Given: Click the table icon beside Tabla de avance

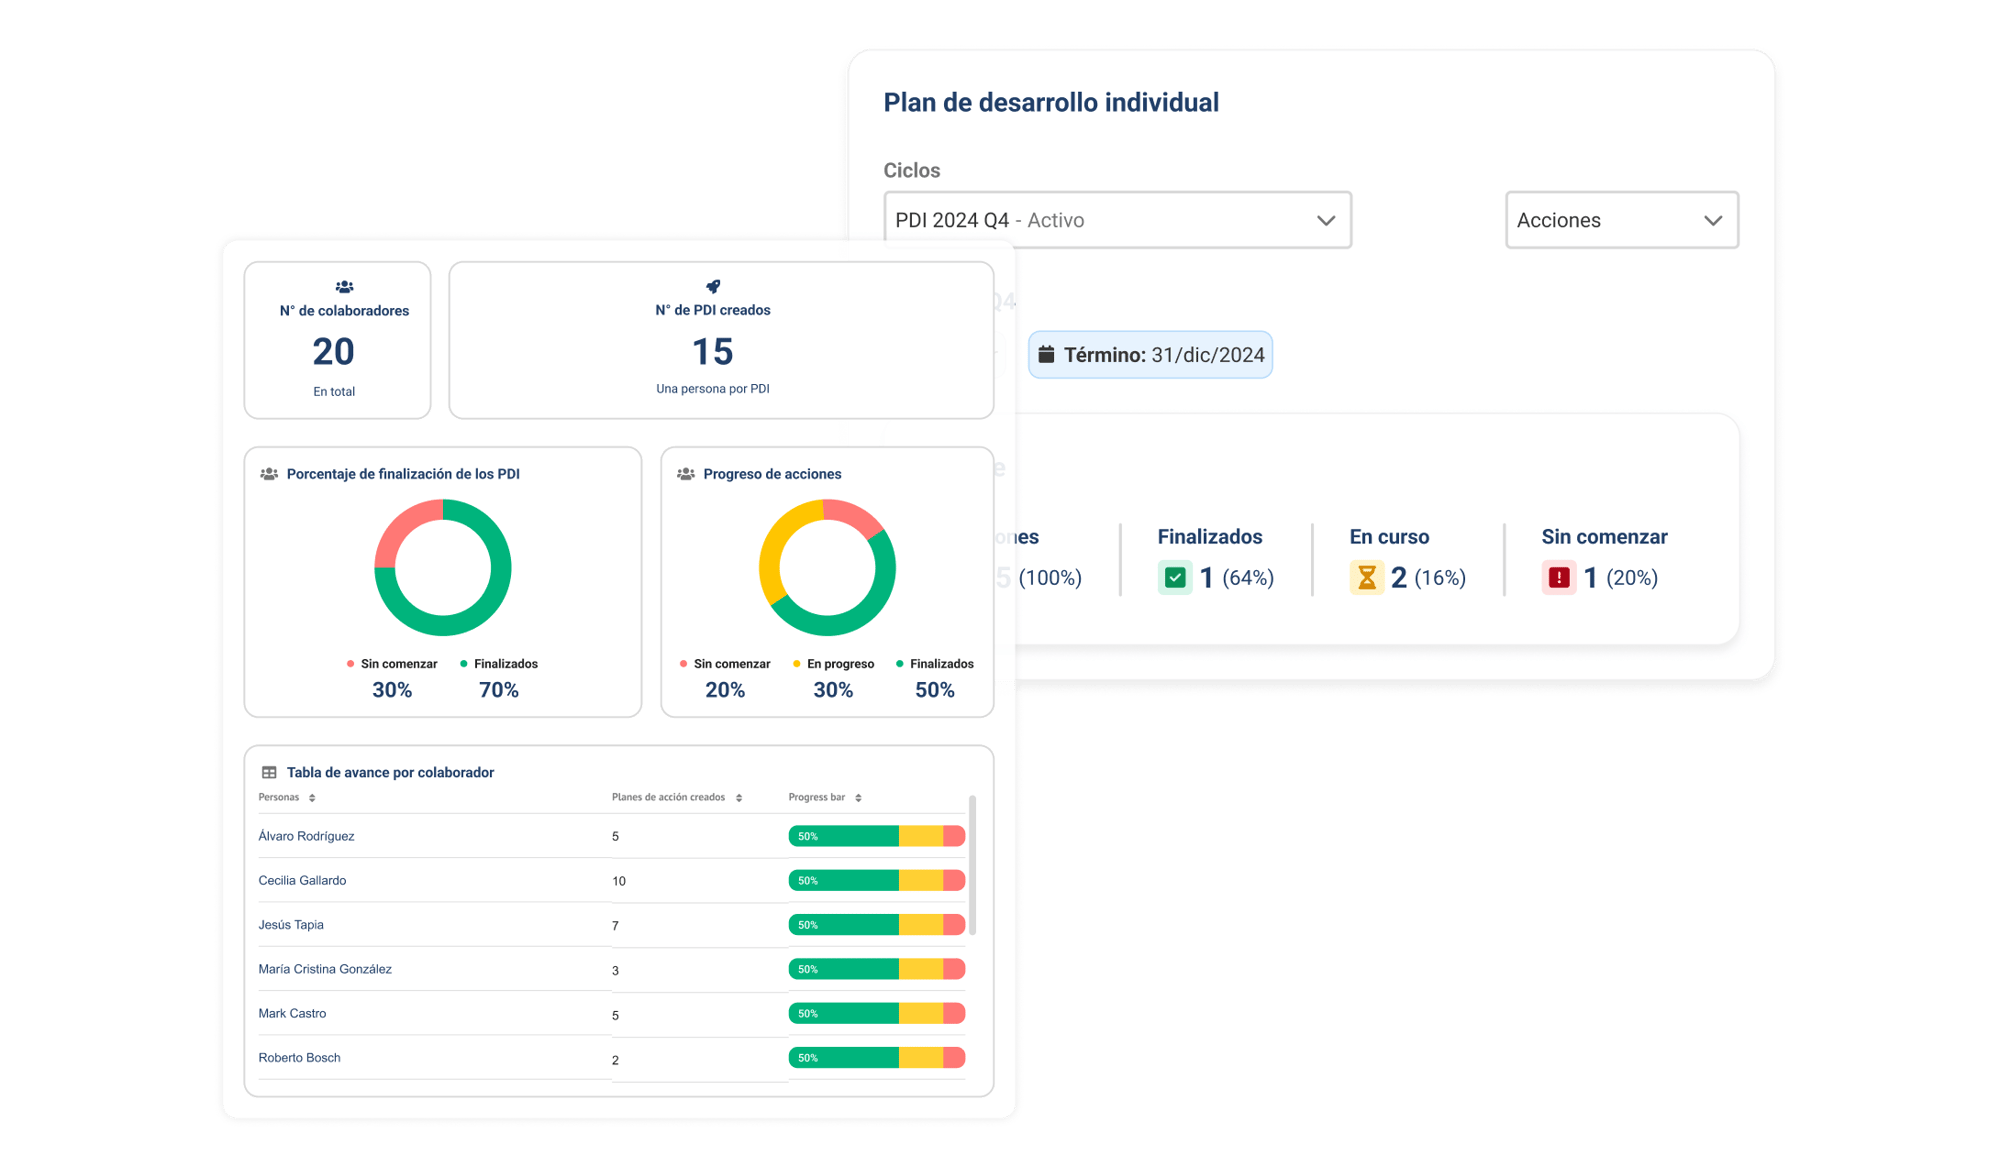Looking at the screenshot, I should pos(269,772).
